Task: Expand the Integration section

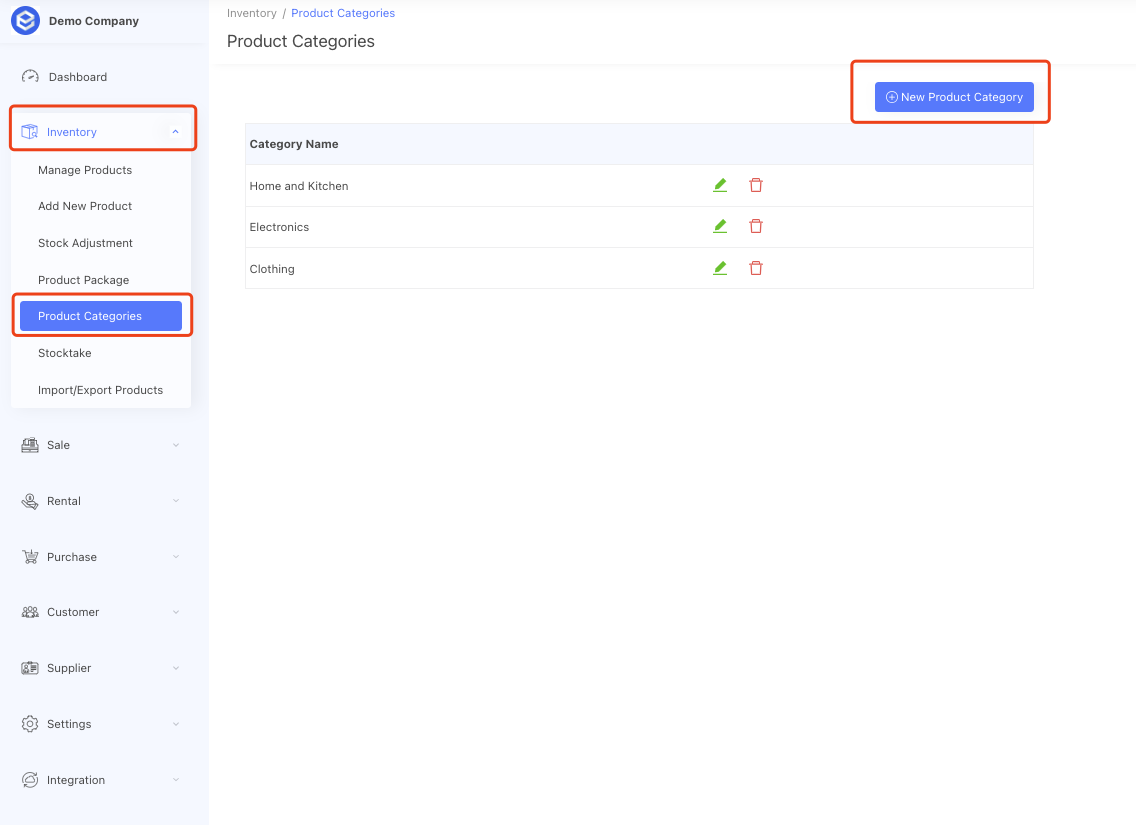Action: 176,779
